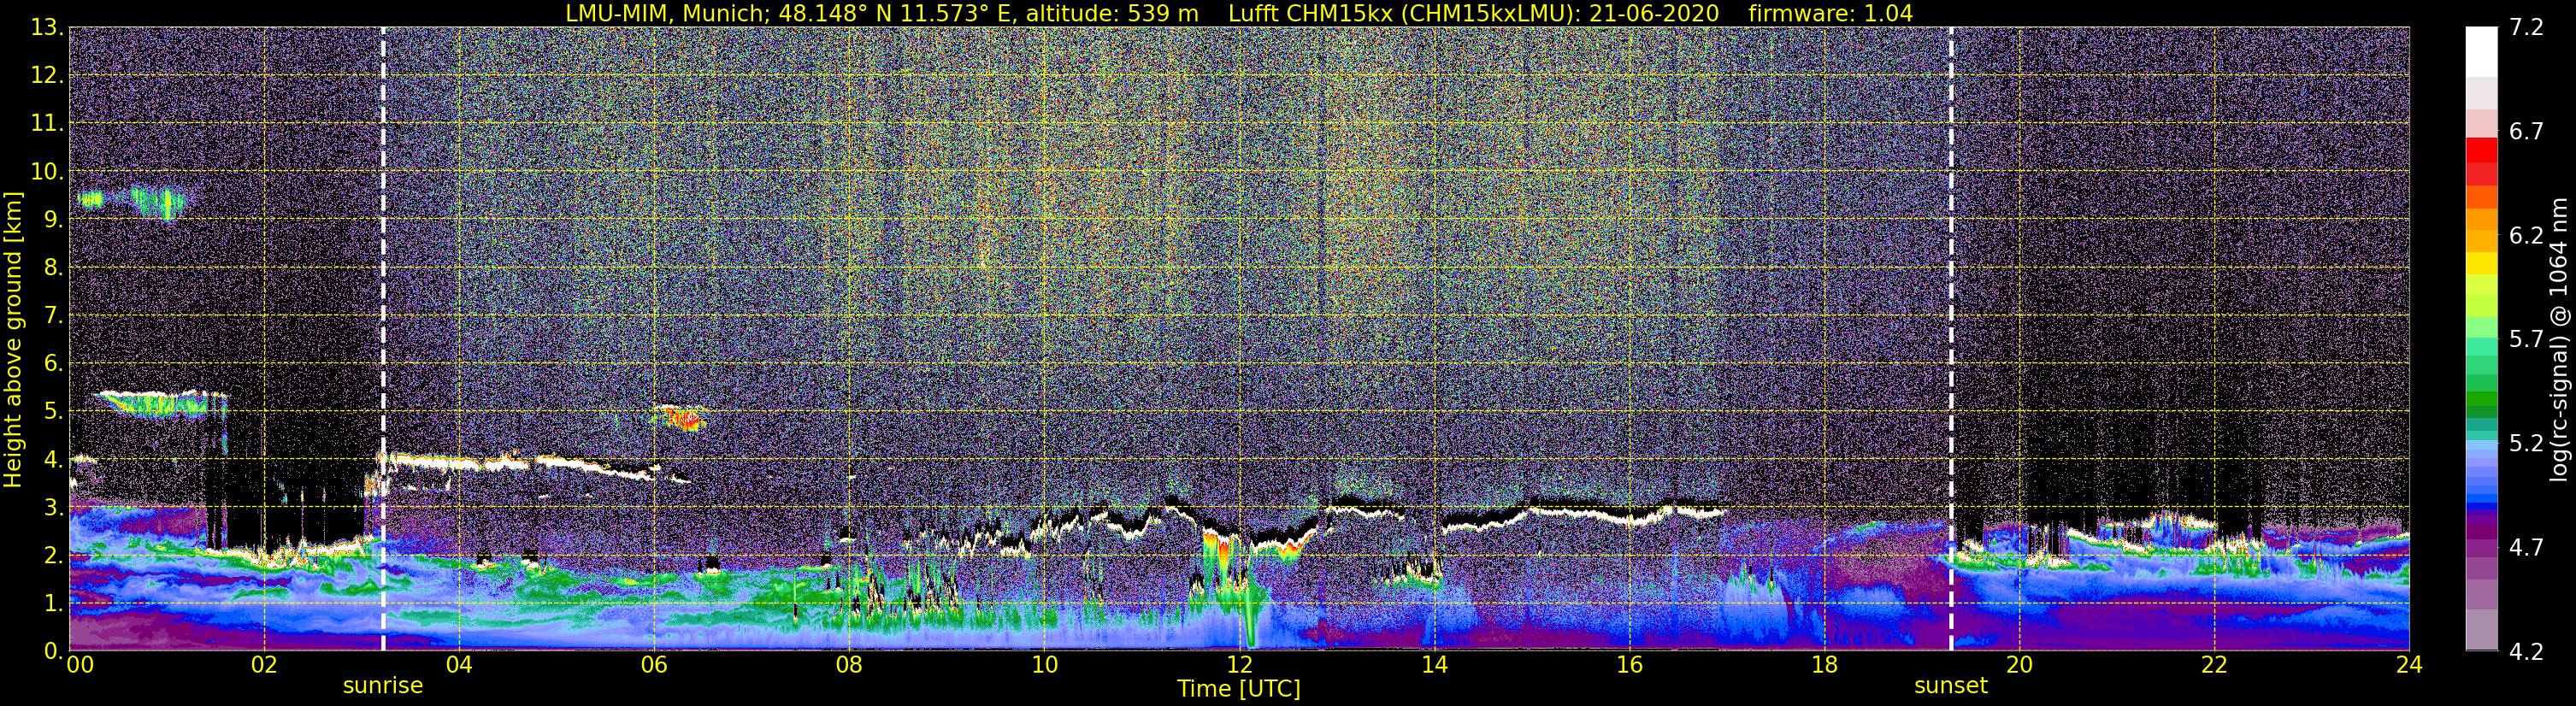
Task: Click the '5.7' colorbar value label
Action: [x=2526, y=340]
